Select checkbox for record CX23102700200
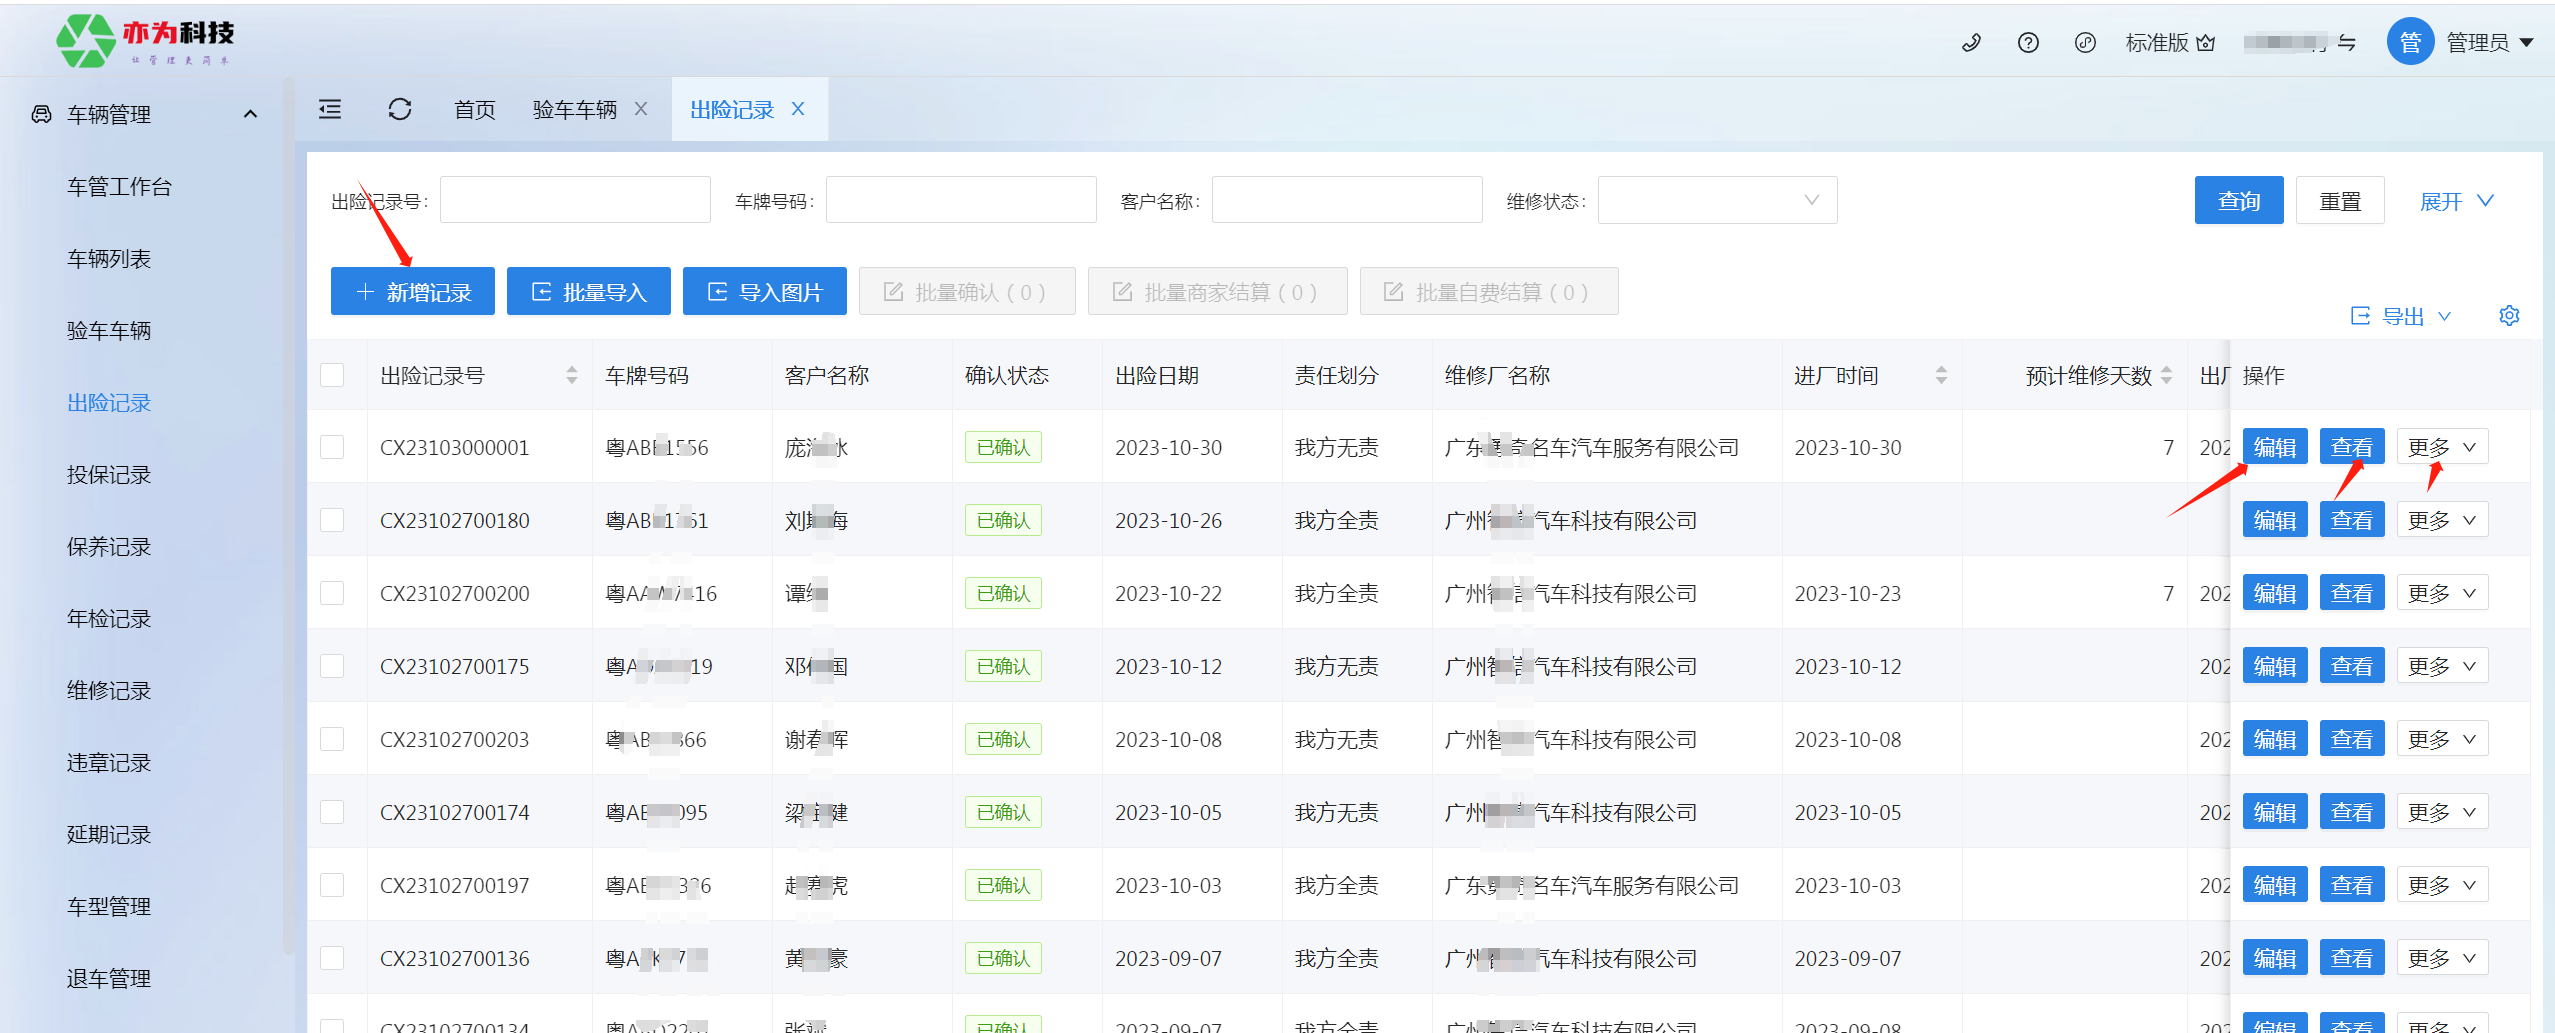 (332, 593)
